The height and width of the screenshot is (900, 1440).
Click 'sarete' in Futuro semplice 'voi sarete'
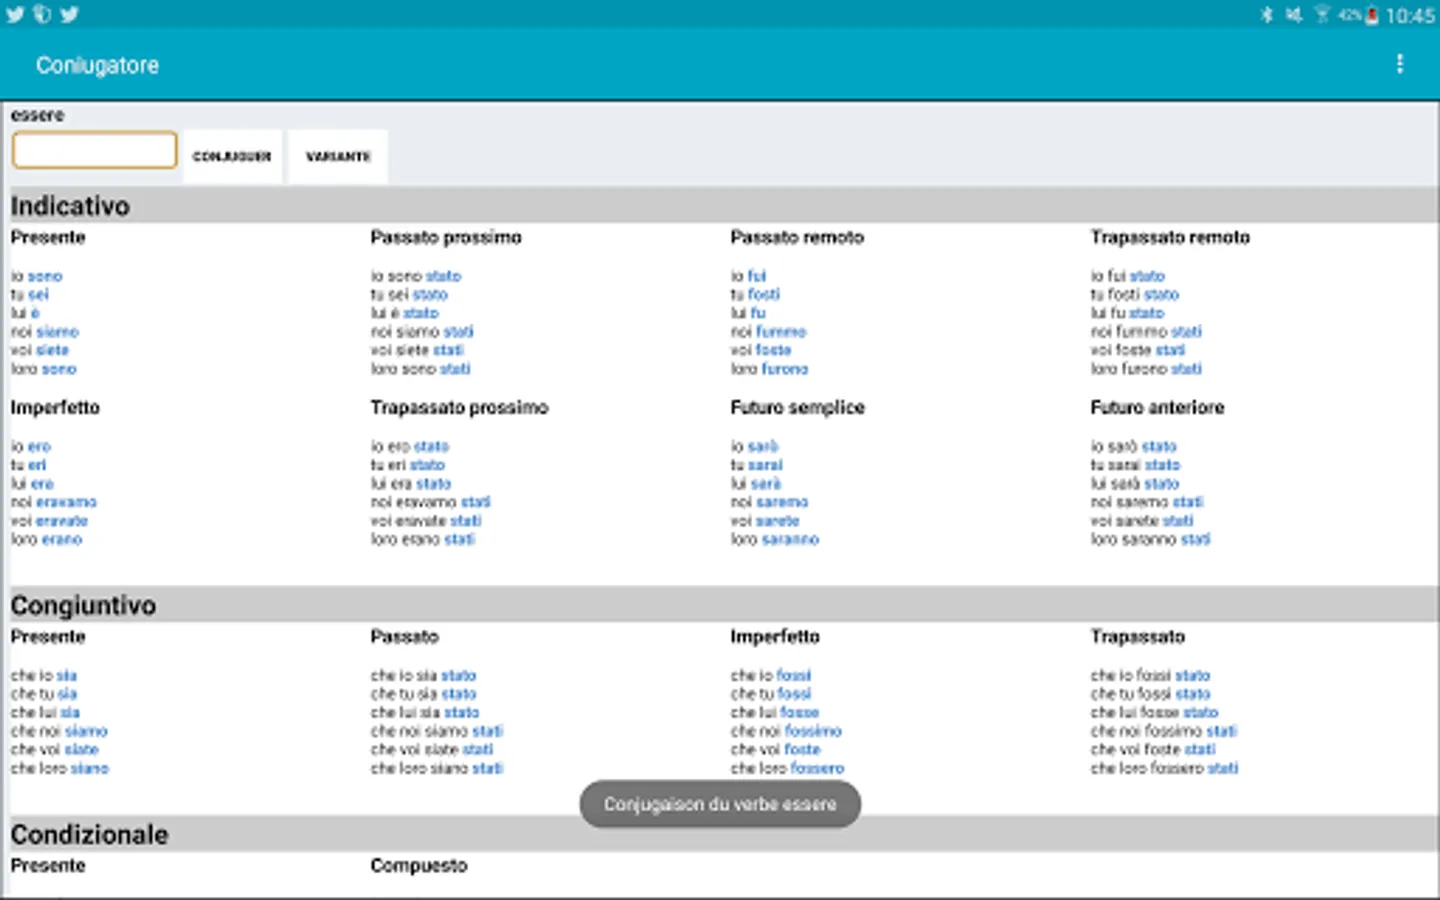click(x=778, y=521)
